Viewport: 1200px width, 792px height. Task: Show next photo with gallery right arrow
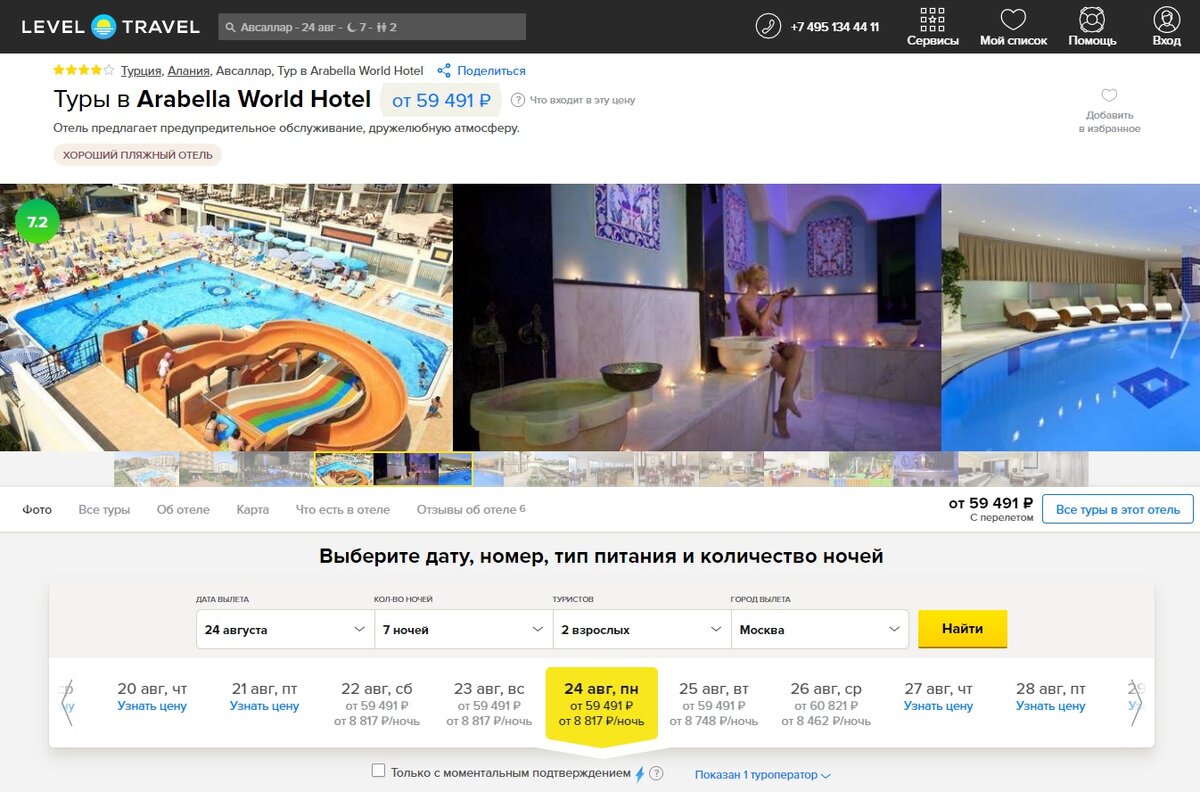pos(1181,318)
